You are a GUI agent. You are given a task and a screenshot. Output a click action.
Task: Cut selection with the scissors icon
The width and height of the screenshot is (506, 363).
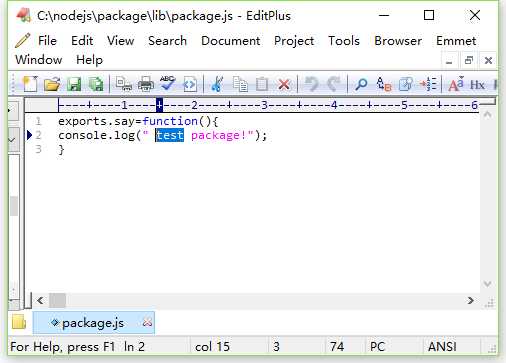pyautogui.click(x=217, y=84)
